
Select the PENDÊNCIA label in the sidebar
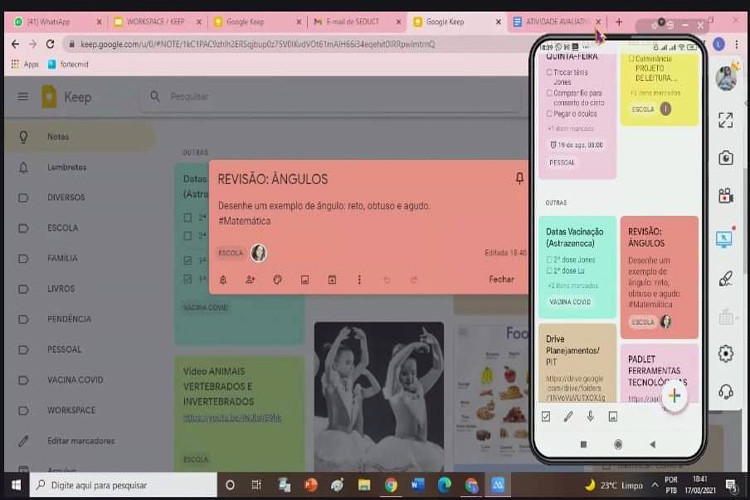[79, 319]
